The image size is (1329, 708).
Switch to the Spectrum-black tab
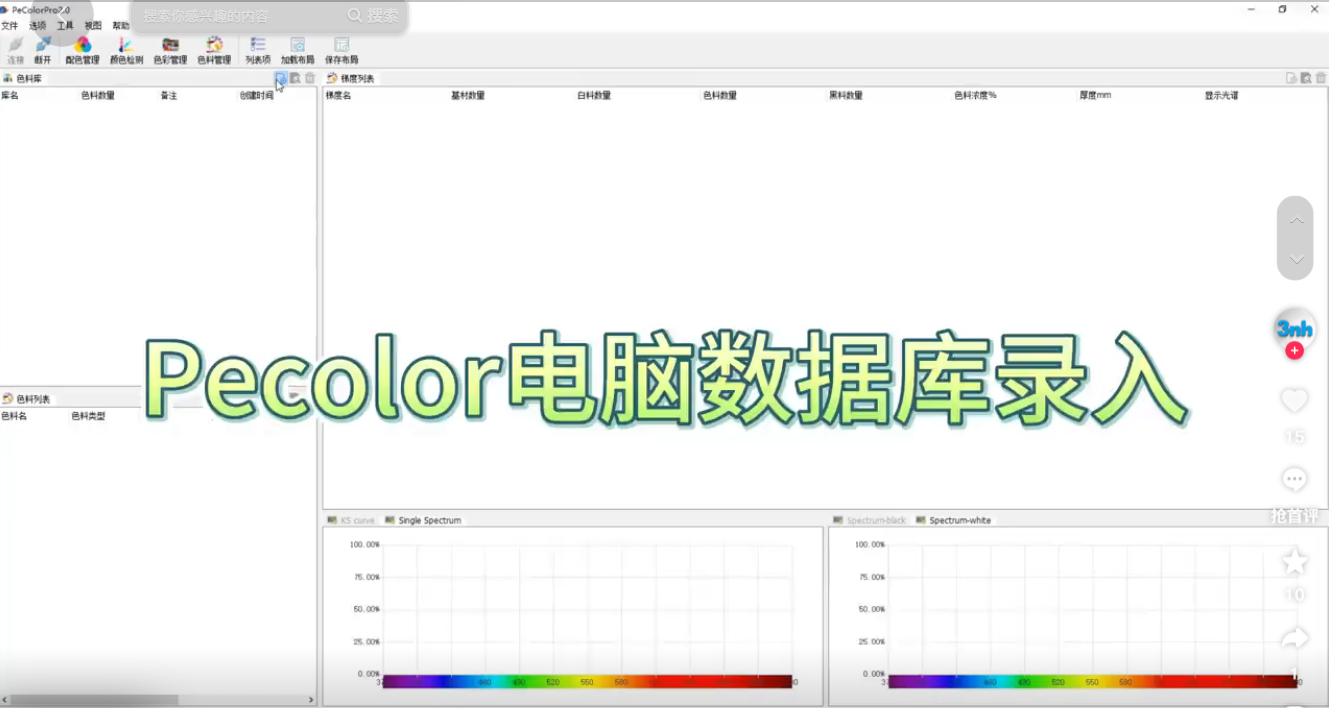[870, 520]
